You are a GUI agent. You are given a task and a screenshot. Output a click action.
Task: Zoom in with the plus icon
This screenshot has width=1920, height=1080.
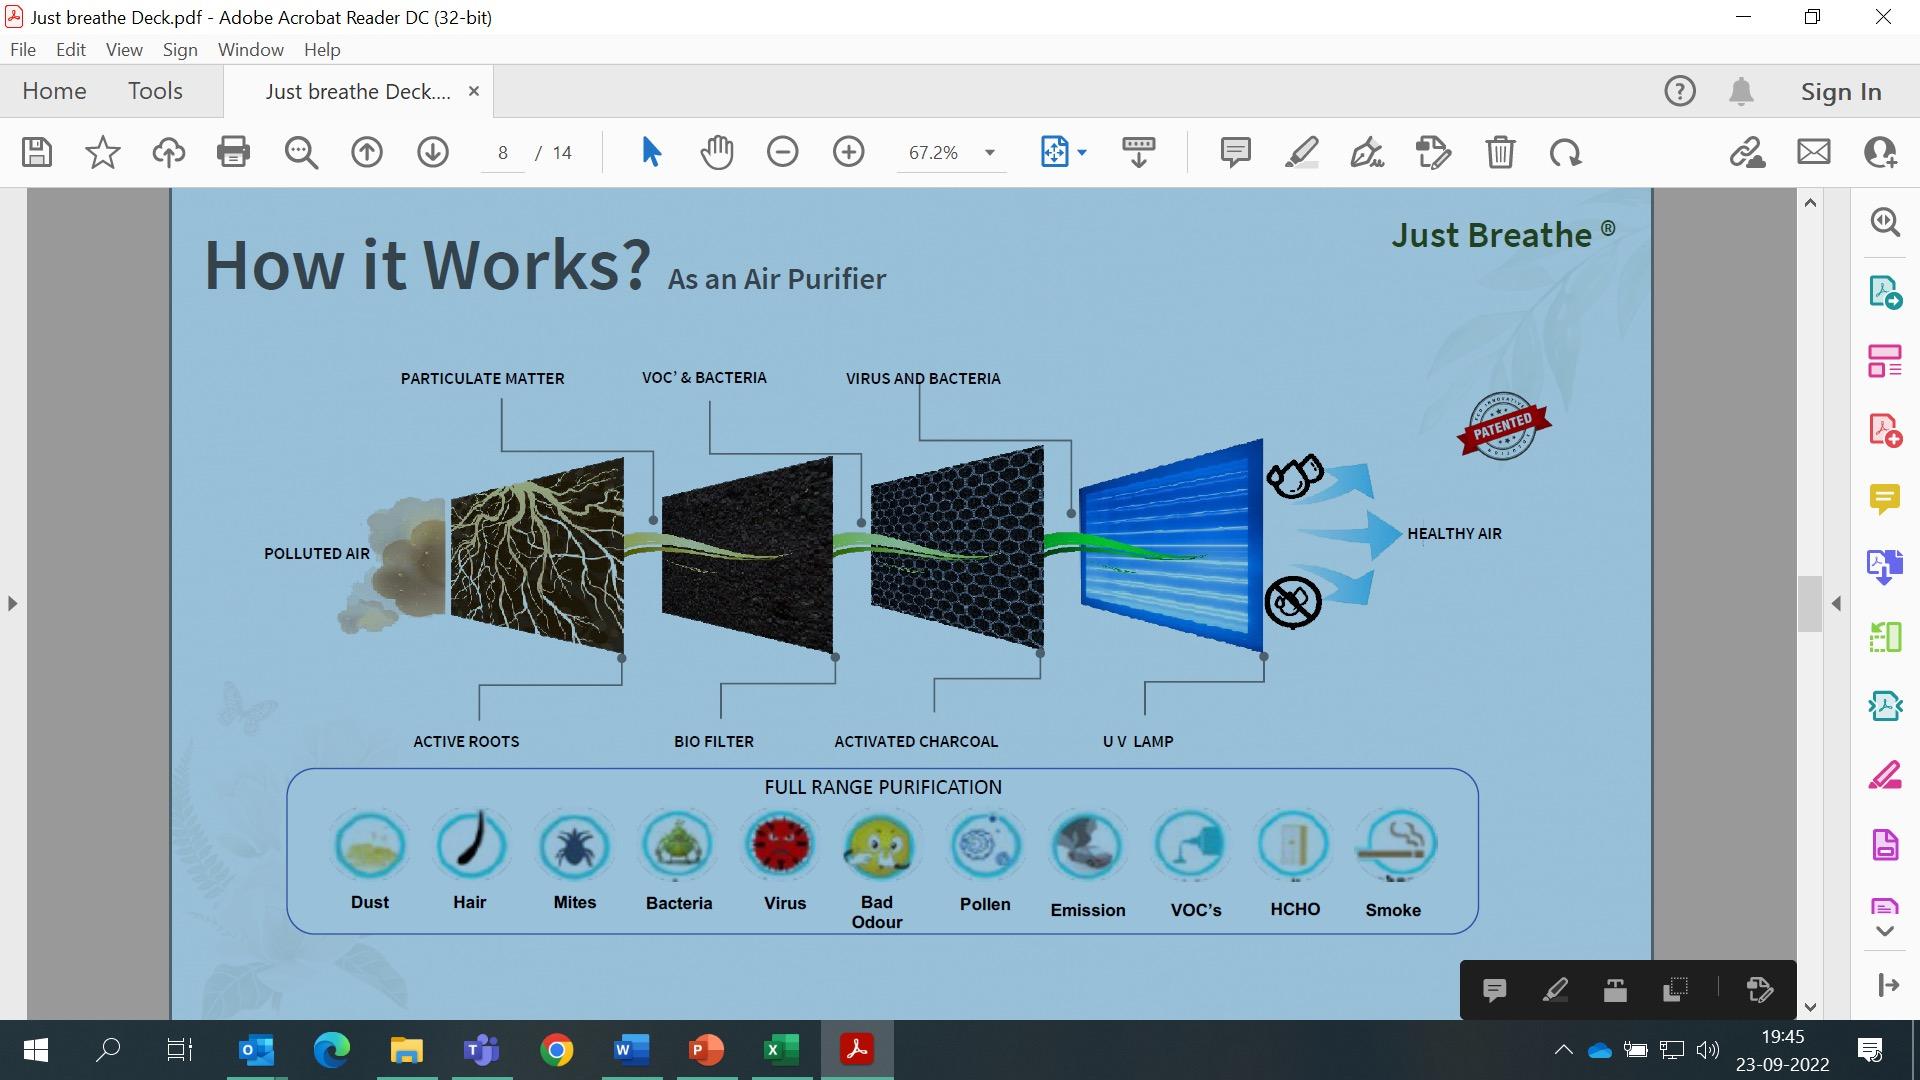pos(849,152)
